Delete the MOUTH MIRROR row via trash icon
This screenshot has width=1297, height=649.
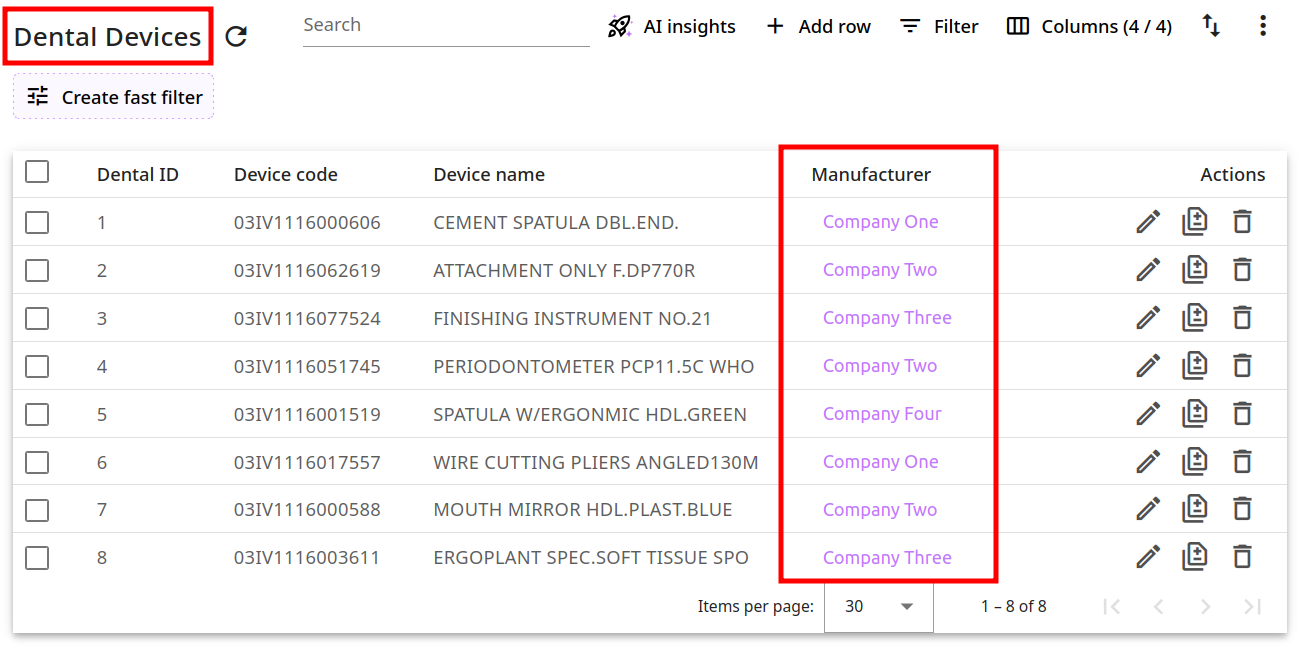(x=1242, y=510)
